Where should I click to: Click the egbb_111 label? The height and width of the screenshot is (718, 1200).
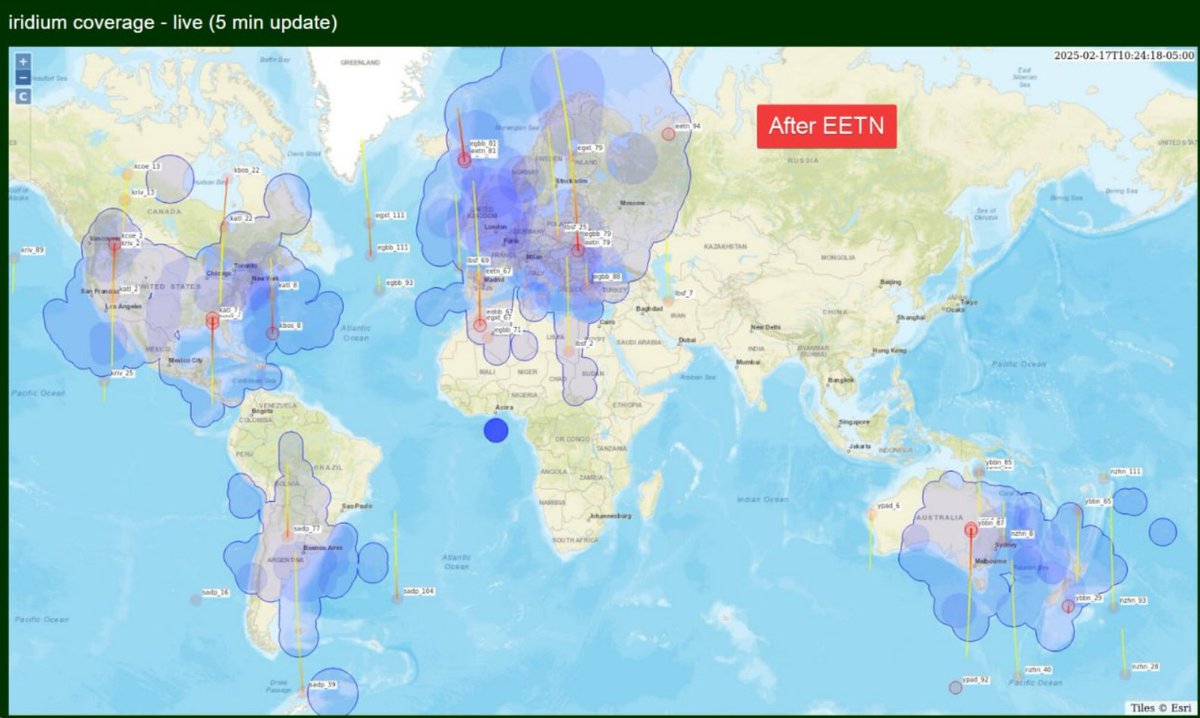pos(394,247)
